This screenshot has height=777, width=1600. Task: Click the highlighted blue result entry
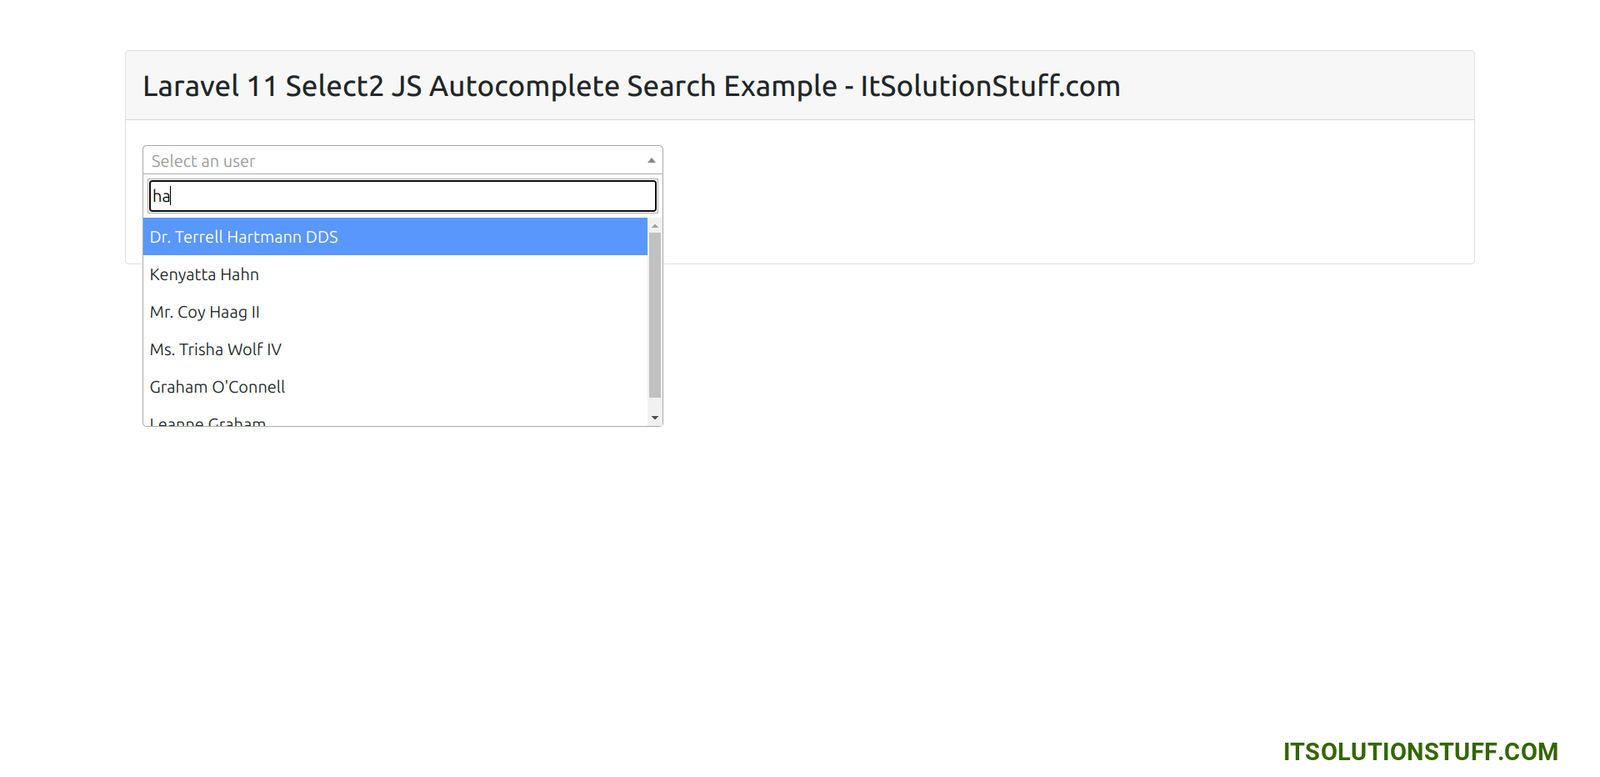point(396,236)
